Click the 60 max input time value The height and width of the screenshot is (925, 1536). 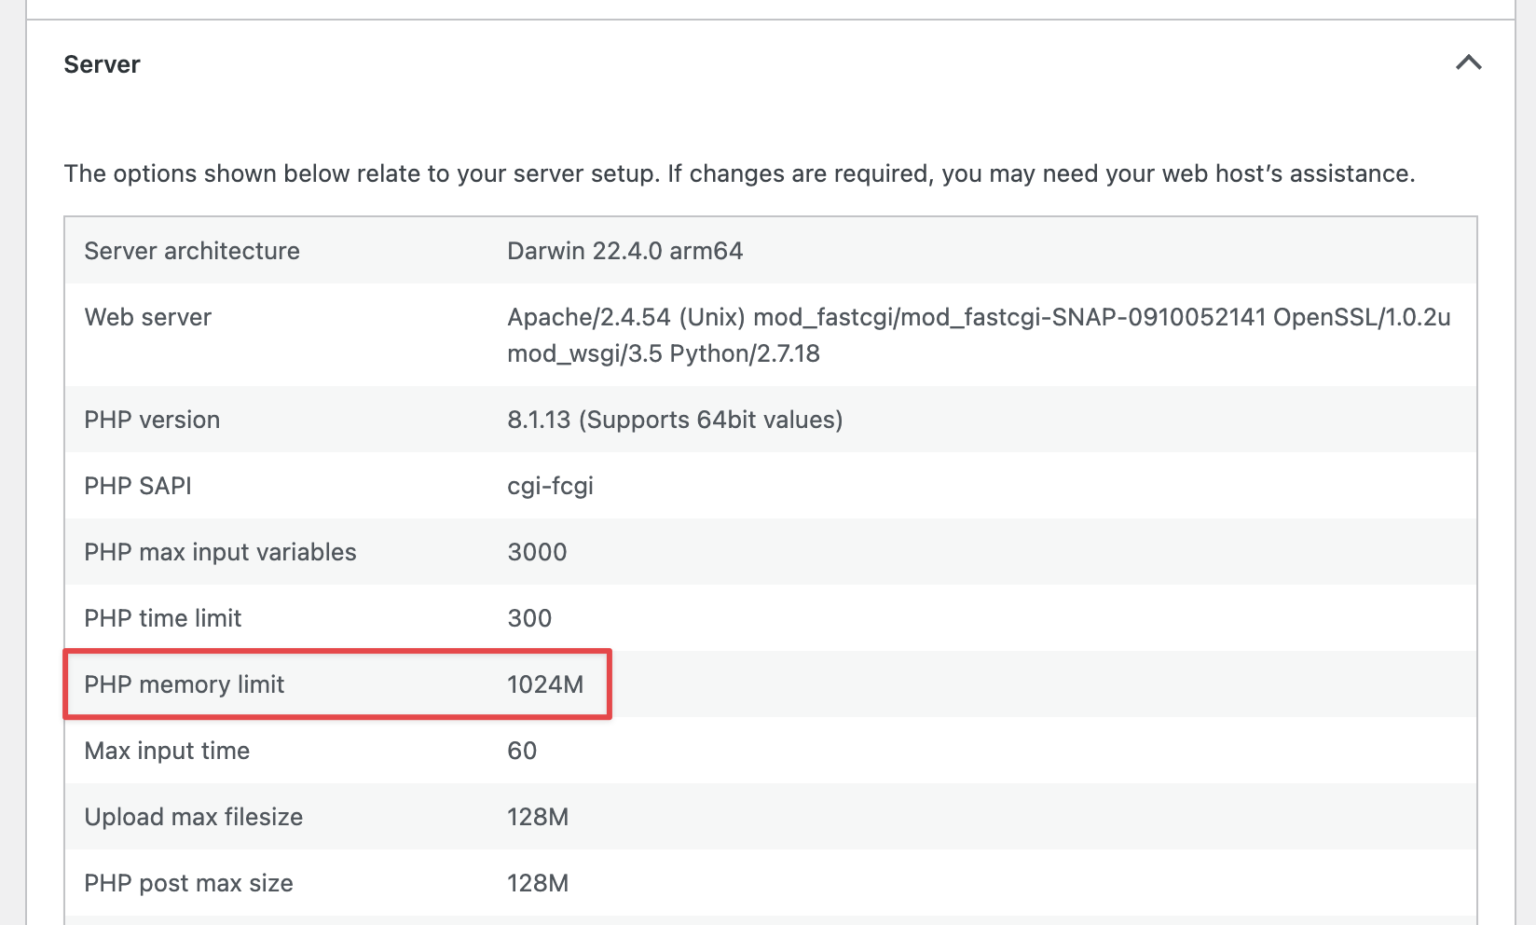522,751
